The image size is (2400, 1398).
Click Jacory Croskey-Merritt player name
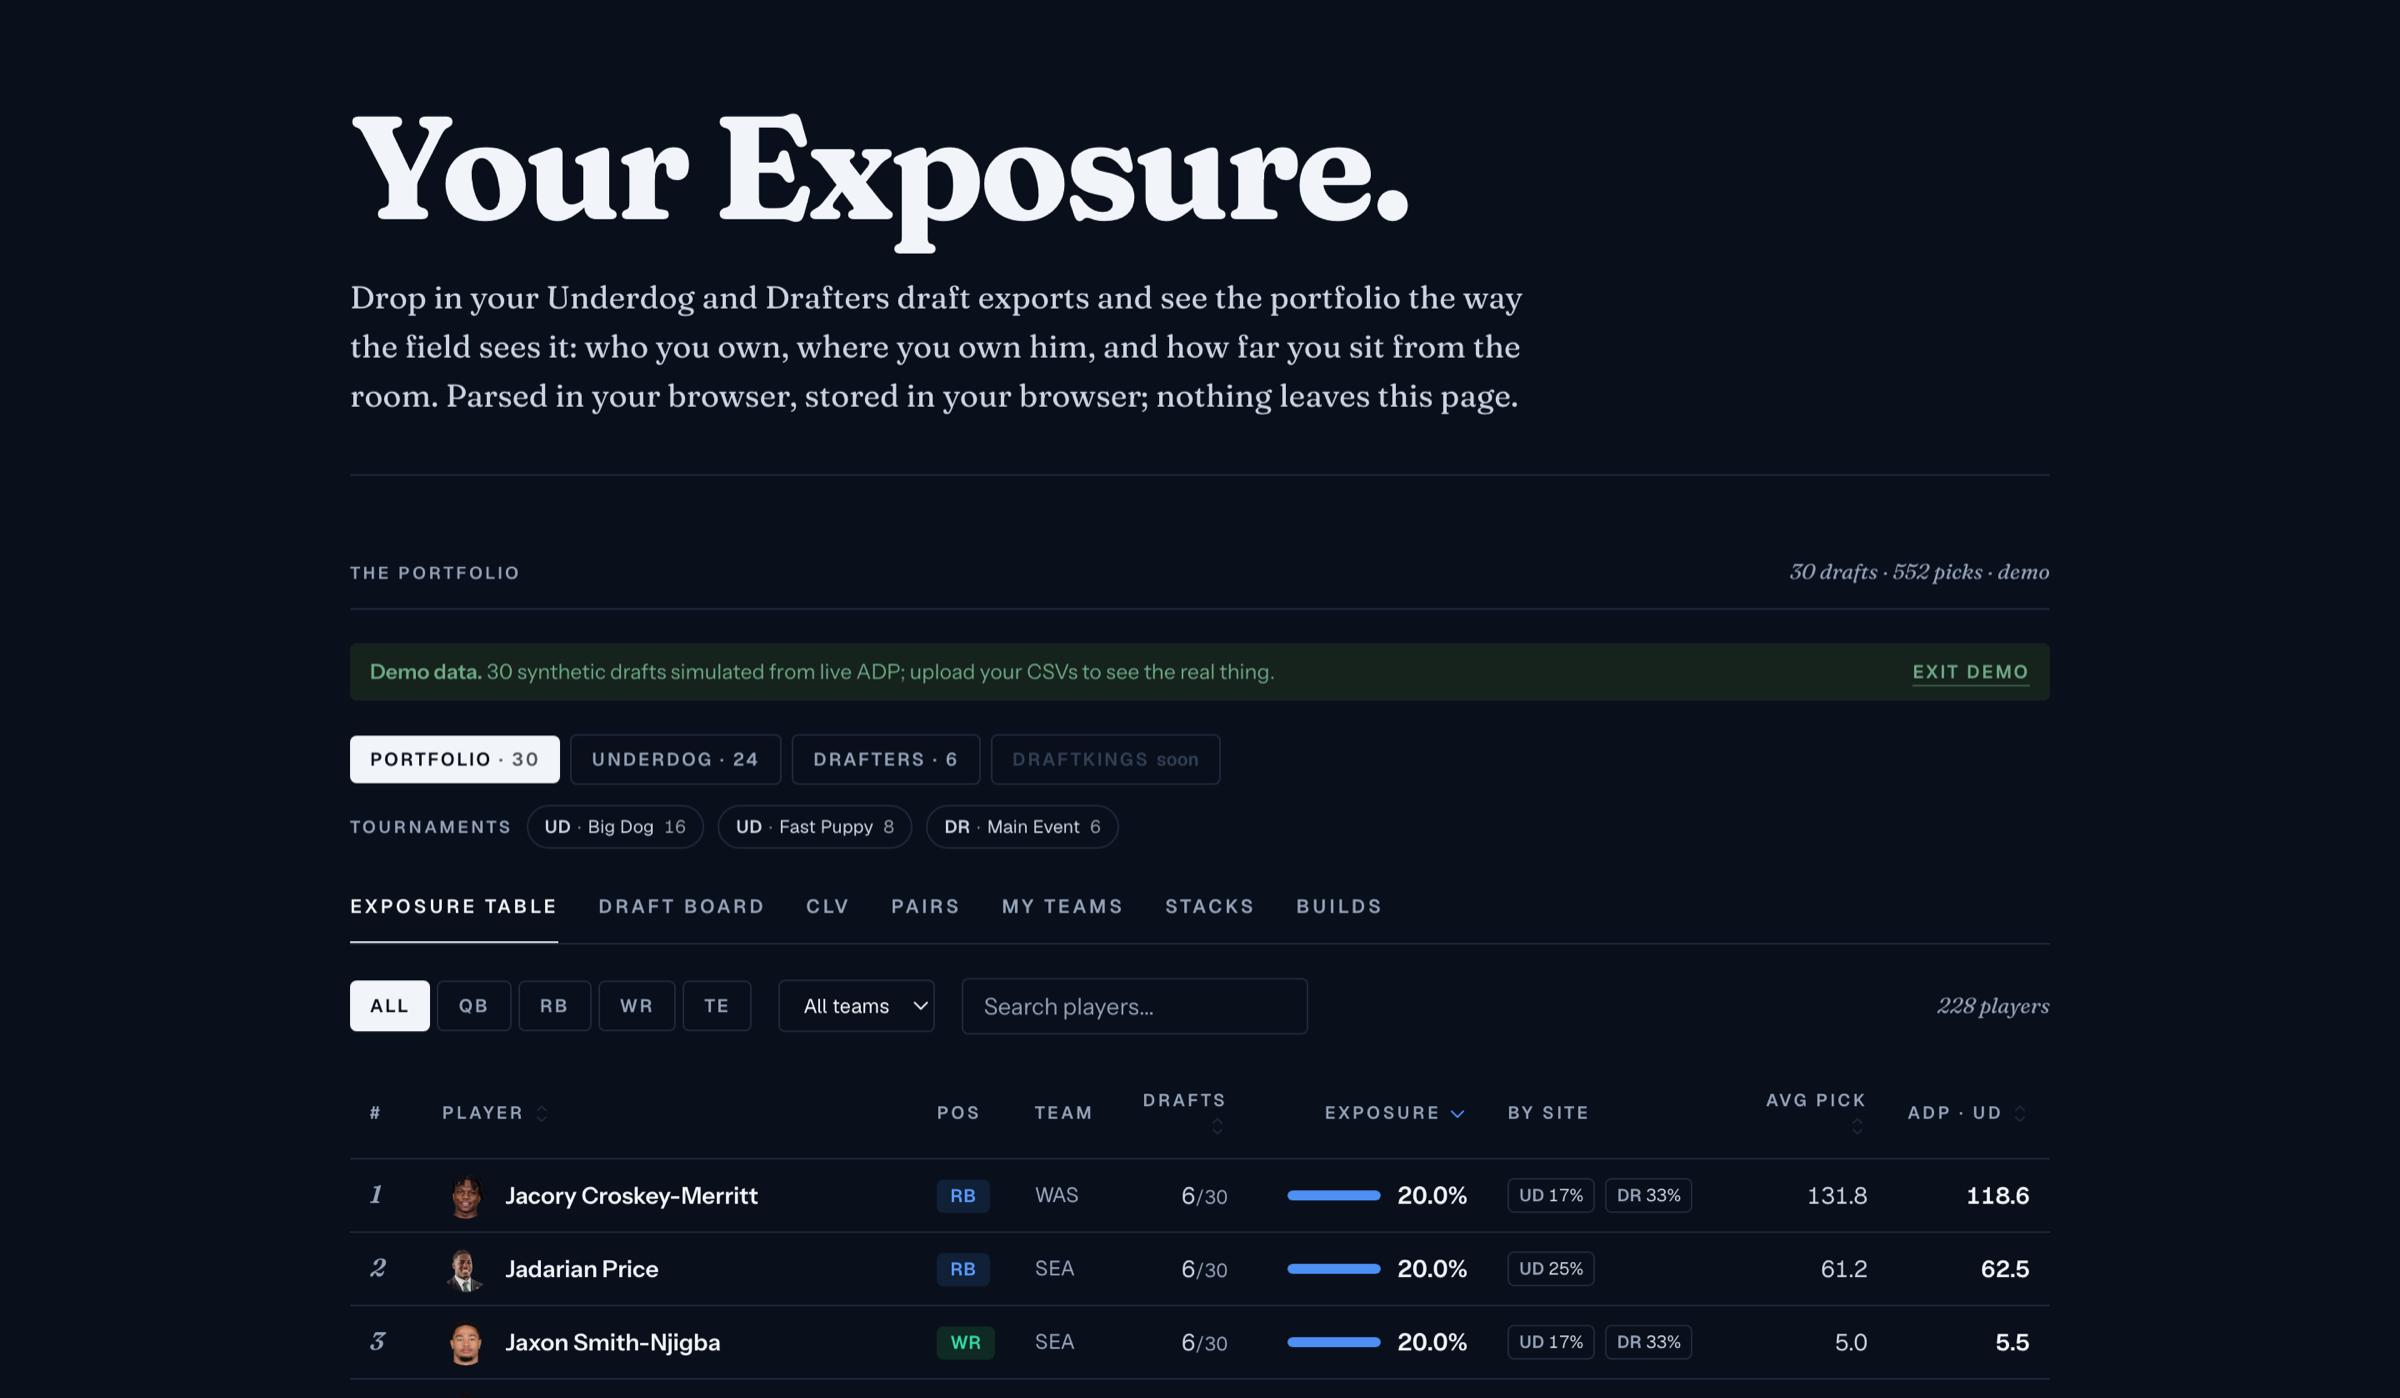point(631,1195)
